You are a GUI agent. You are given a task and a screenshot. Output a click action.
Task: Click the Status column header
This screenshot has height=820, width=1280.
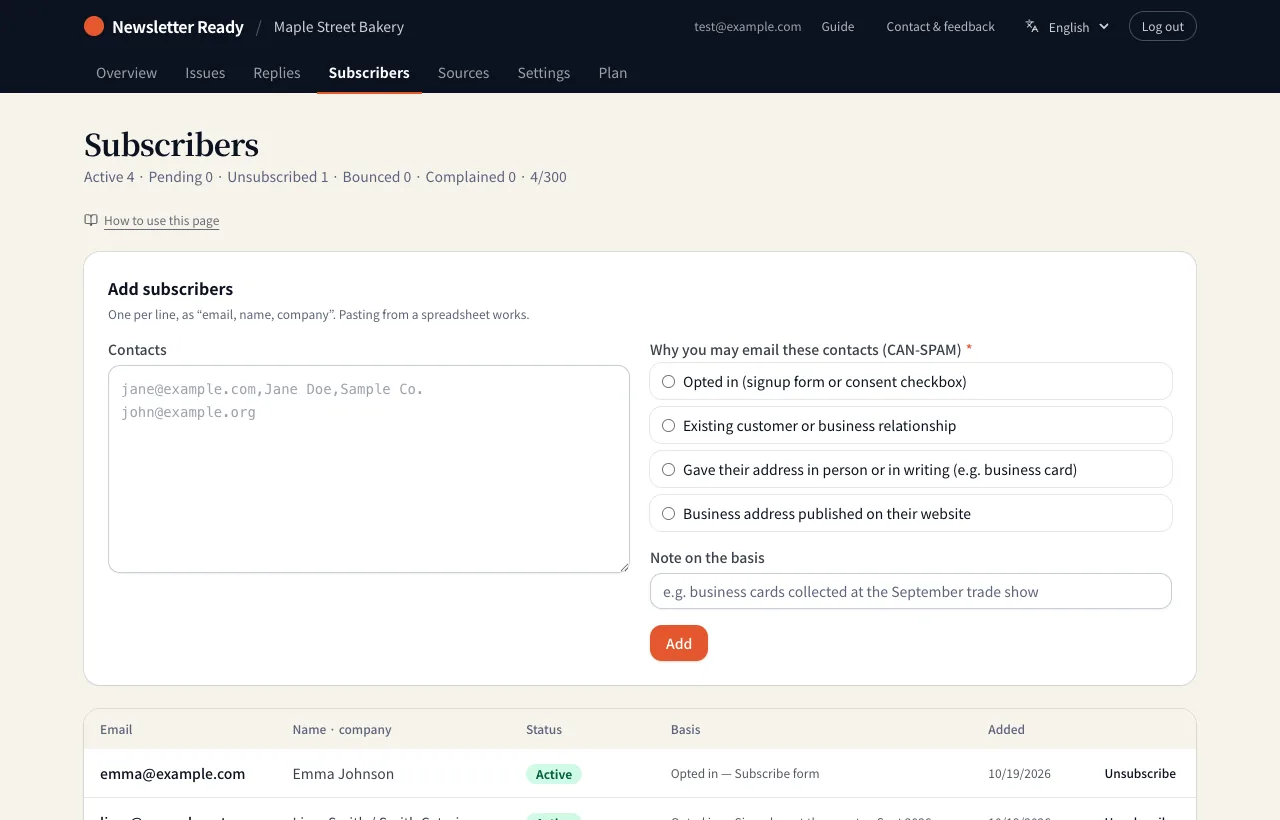tap(544, 730)
